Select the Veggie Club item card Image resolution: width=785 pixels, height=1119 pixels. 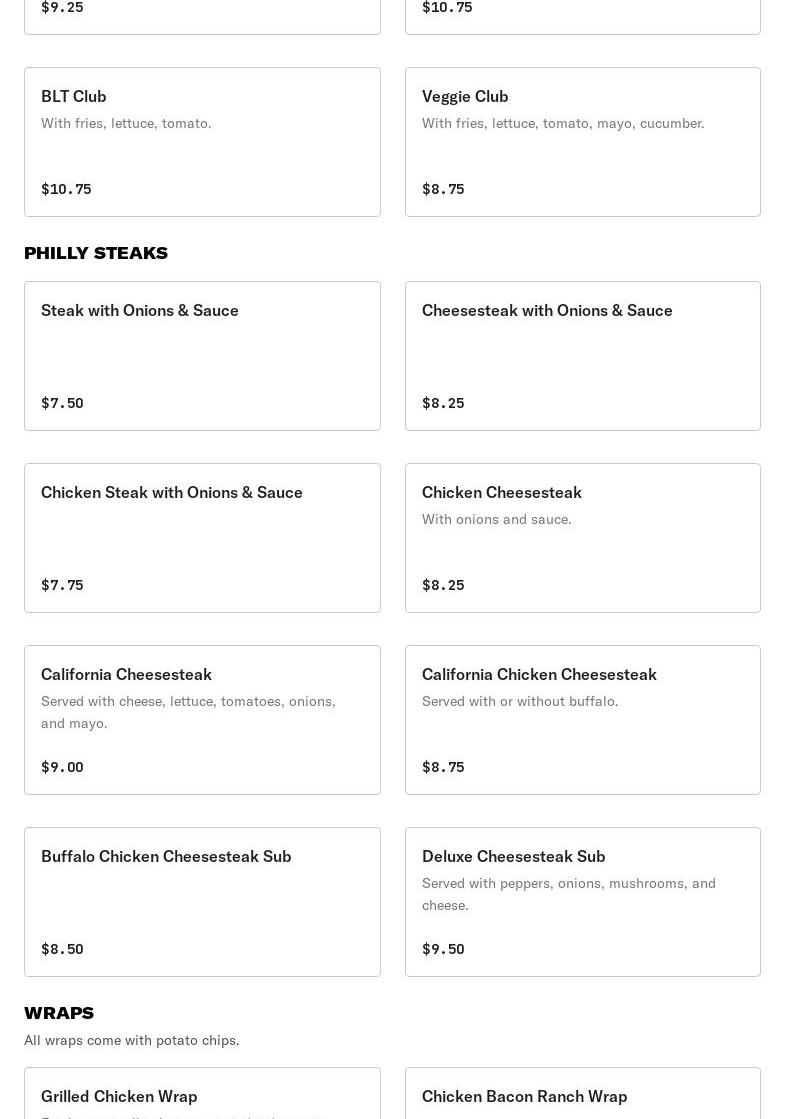582,142
